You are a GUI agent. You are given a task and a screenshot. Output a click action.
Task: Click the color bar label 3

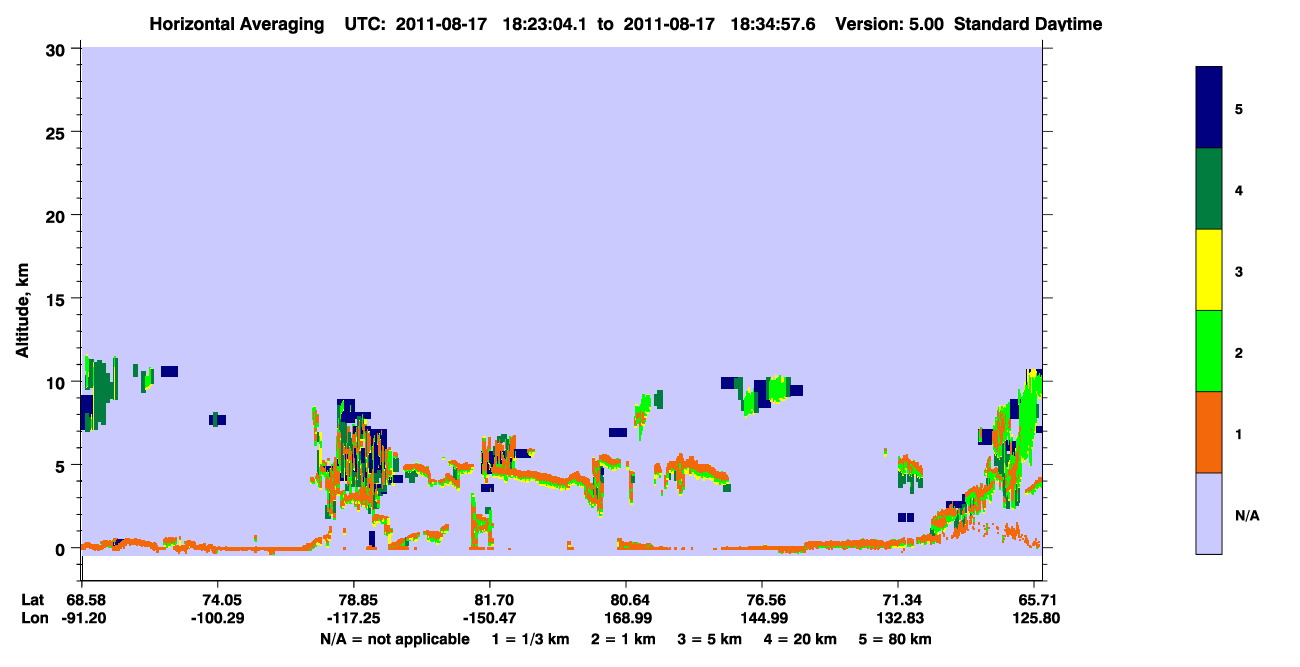pyautogui.click(x=1239, y=271)
